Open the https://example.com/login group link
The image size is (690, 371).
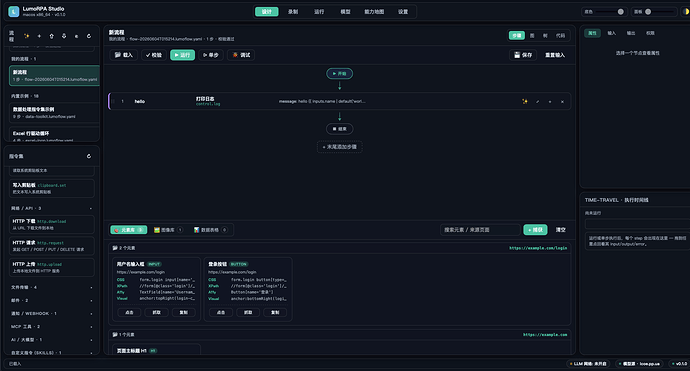coord(538,248)
